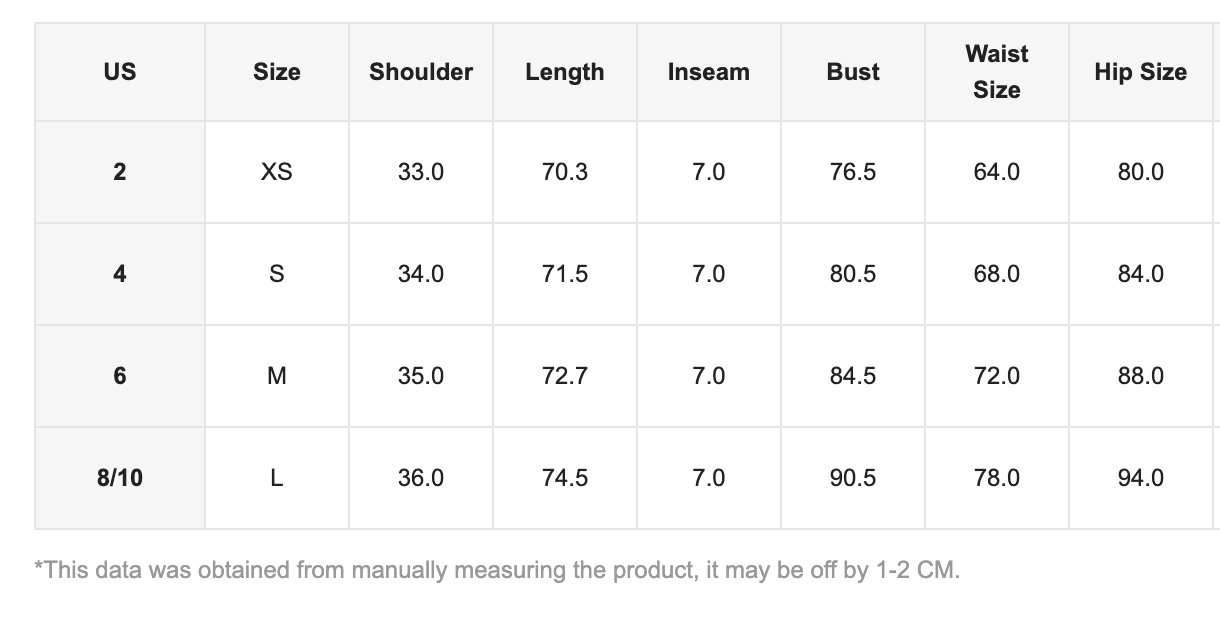This screenshot has width=1220, height=624.
Task: Select the 74.5 length value for L
Action: [565, 478]
